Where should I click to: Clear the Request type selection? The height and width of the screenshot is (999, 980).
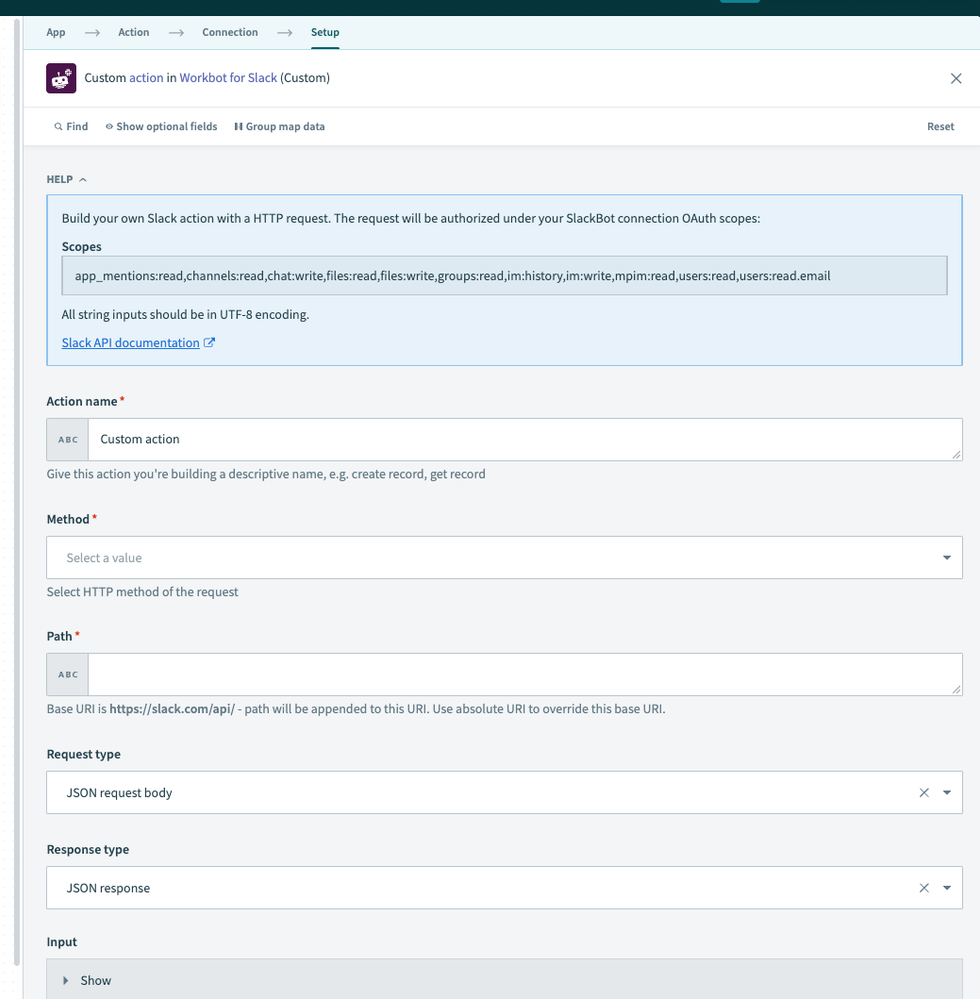pos(924,793)
